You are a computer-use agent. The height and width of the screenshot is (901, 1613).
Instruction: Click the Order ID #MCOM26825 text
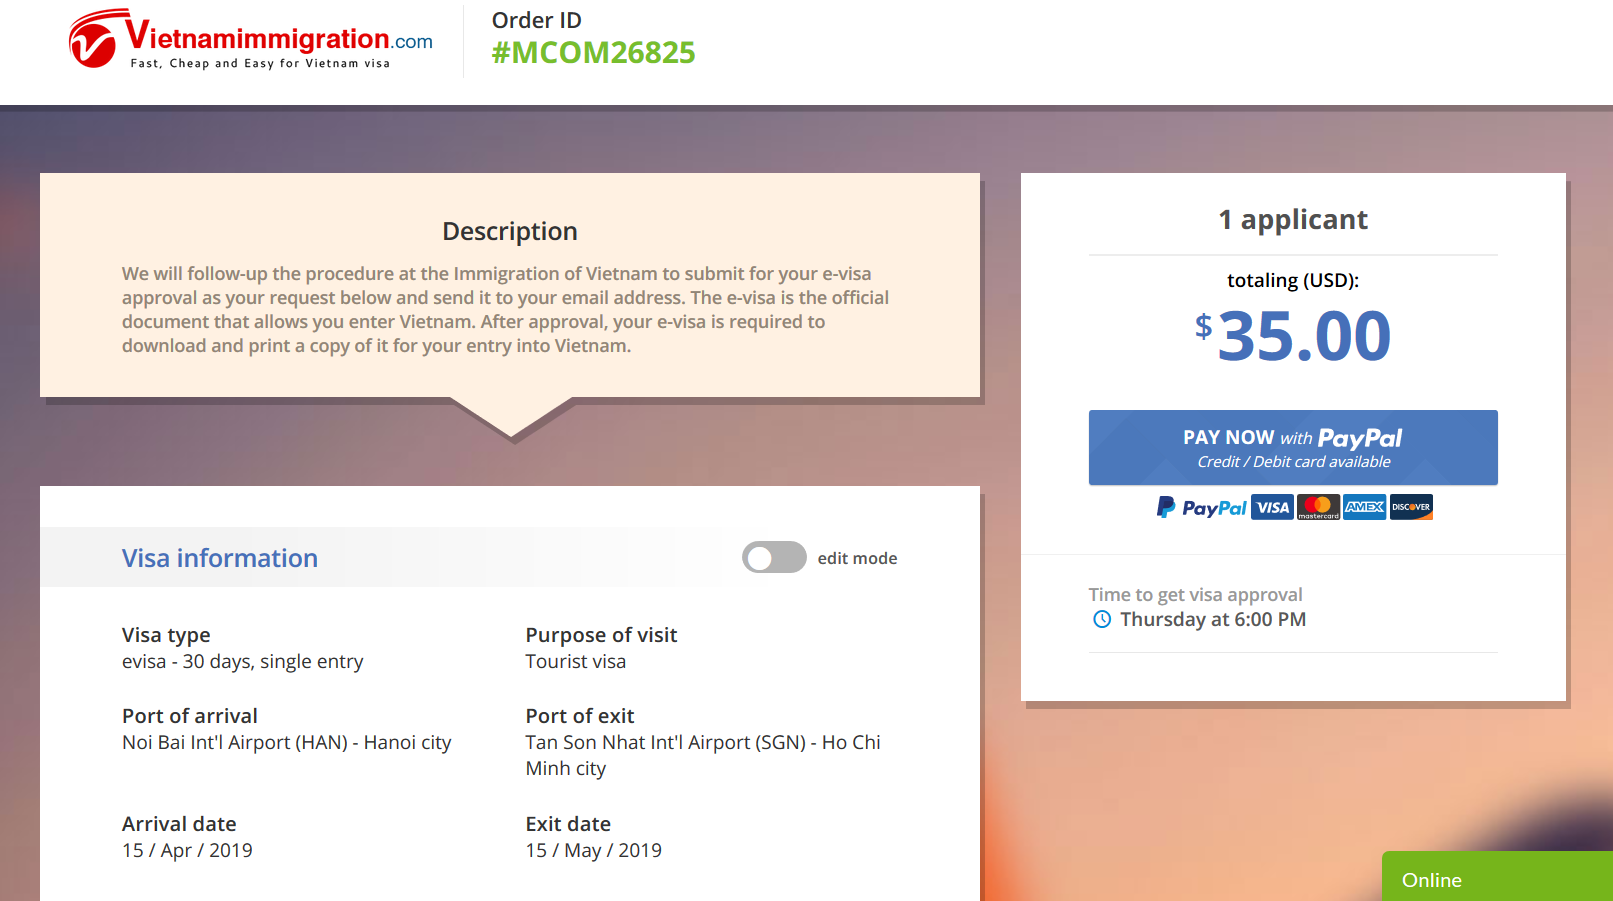593,53
